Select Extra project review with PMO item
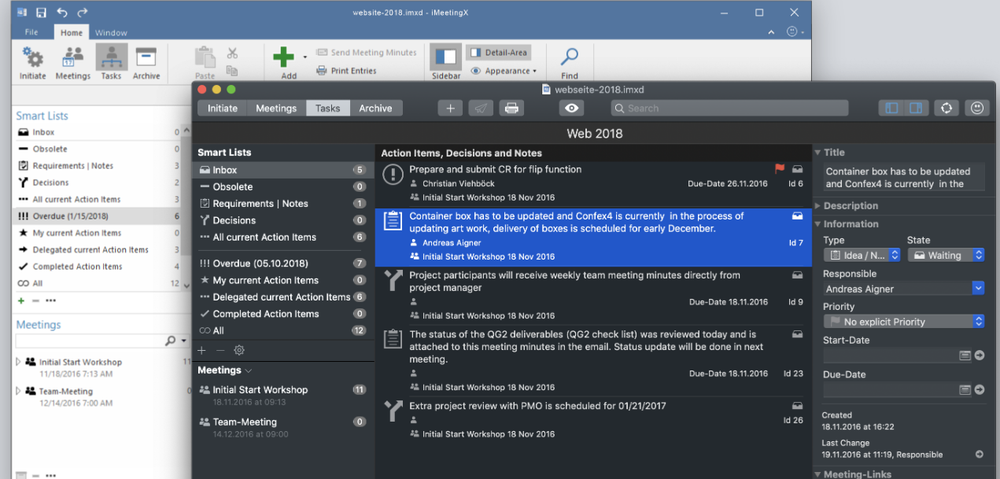Screen dimensions: 1000x479 (x=593, y=420)
